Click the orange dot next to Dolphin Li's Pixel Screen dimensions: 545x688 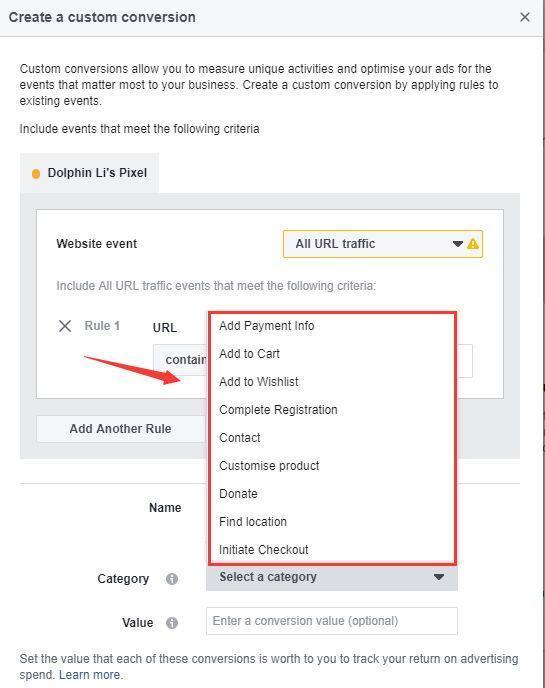(x=36, y=174)
